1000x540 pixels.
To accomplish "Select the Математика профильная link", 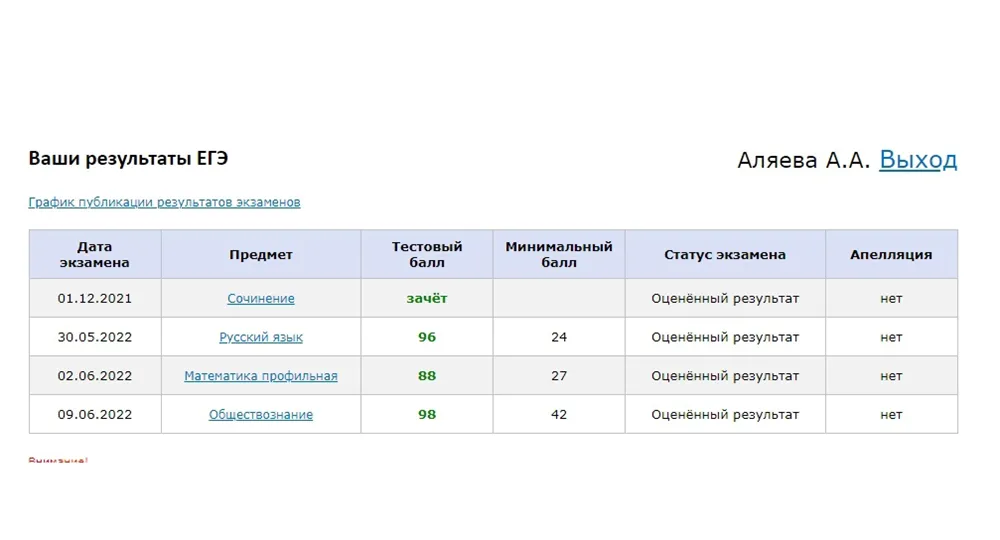I will click(260, 377).
